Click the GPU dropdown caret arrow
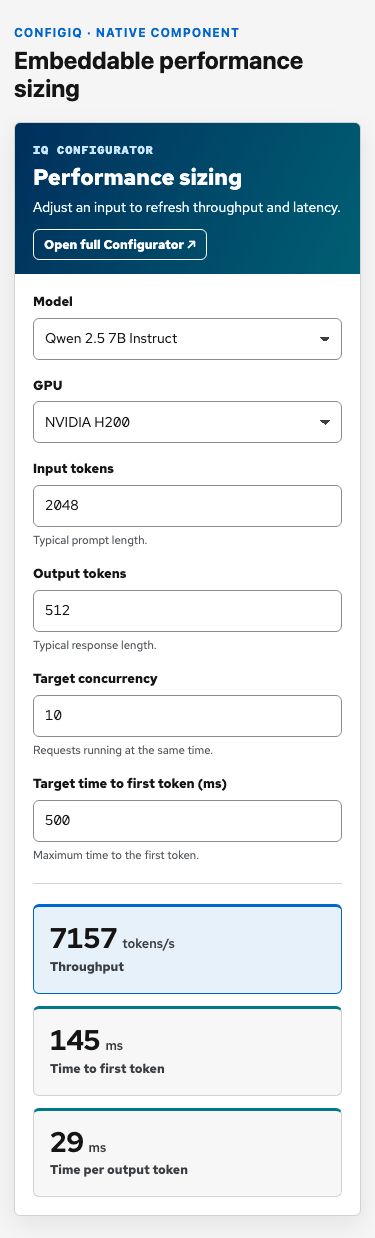 pos(324,422)
